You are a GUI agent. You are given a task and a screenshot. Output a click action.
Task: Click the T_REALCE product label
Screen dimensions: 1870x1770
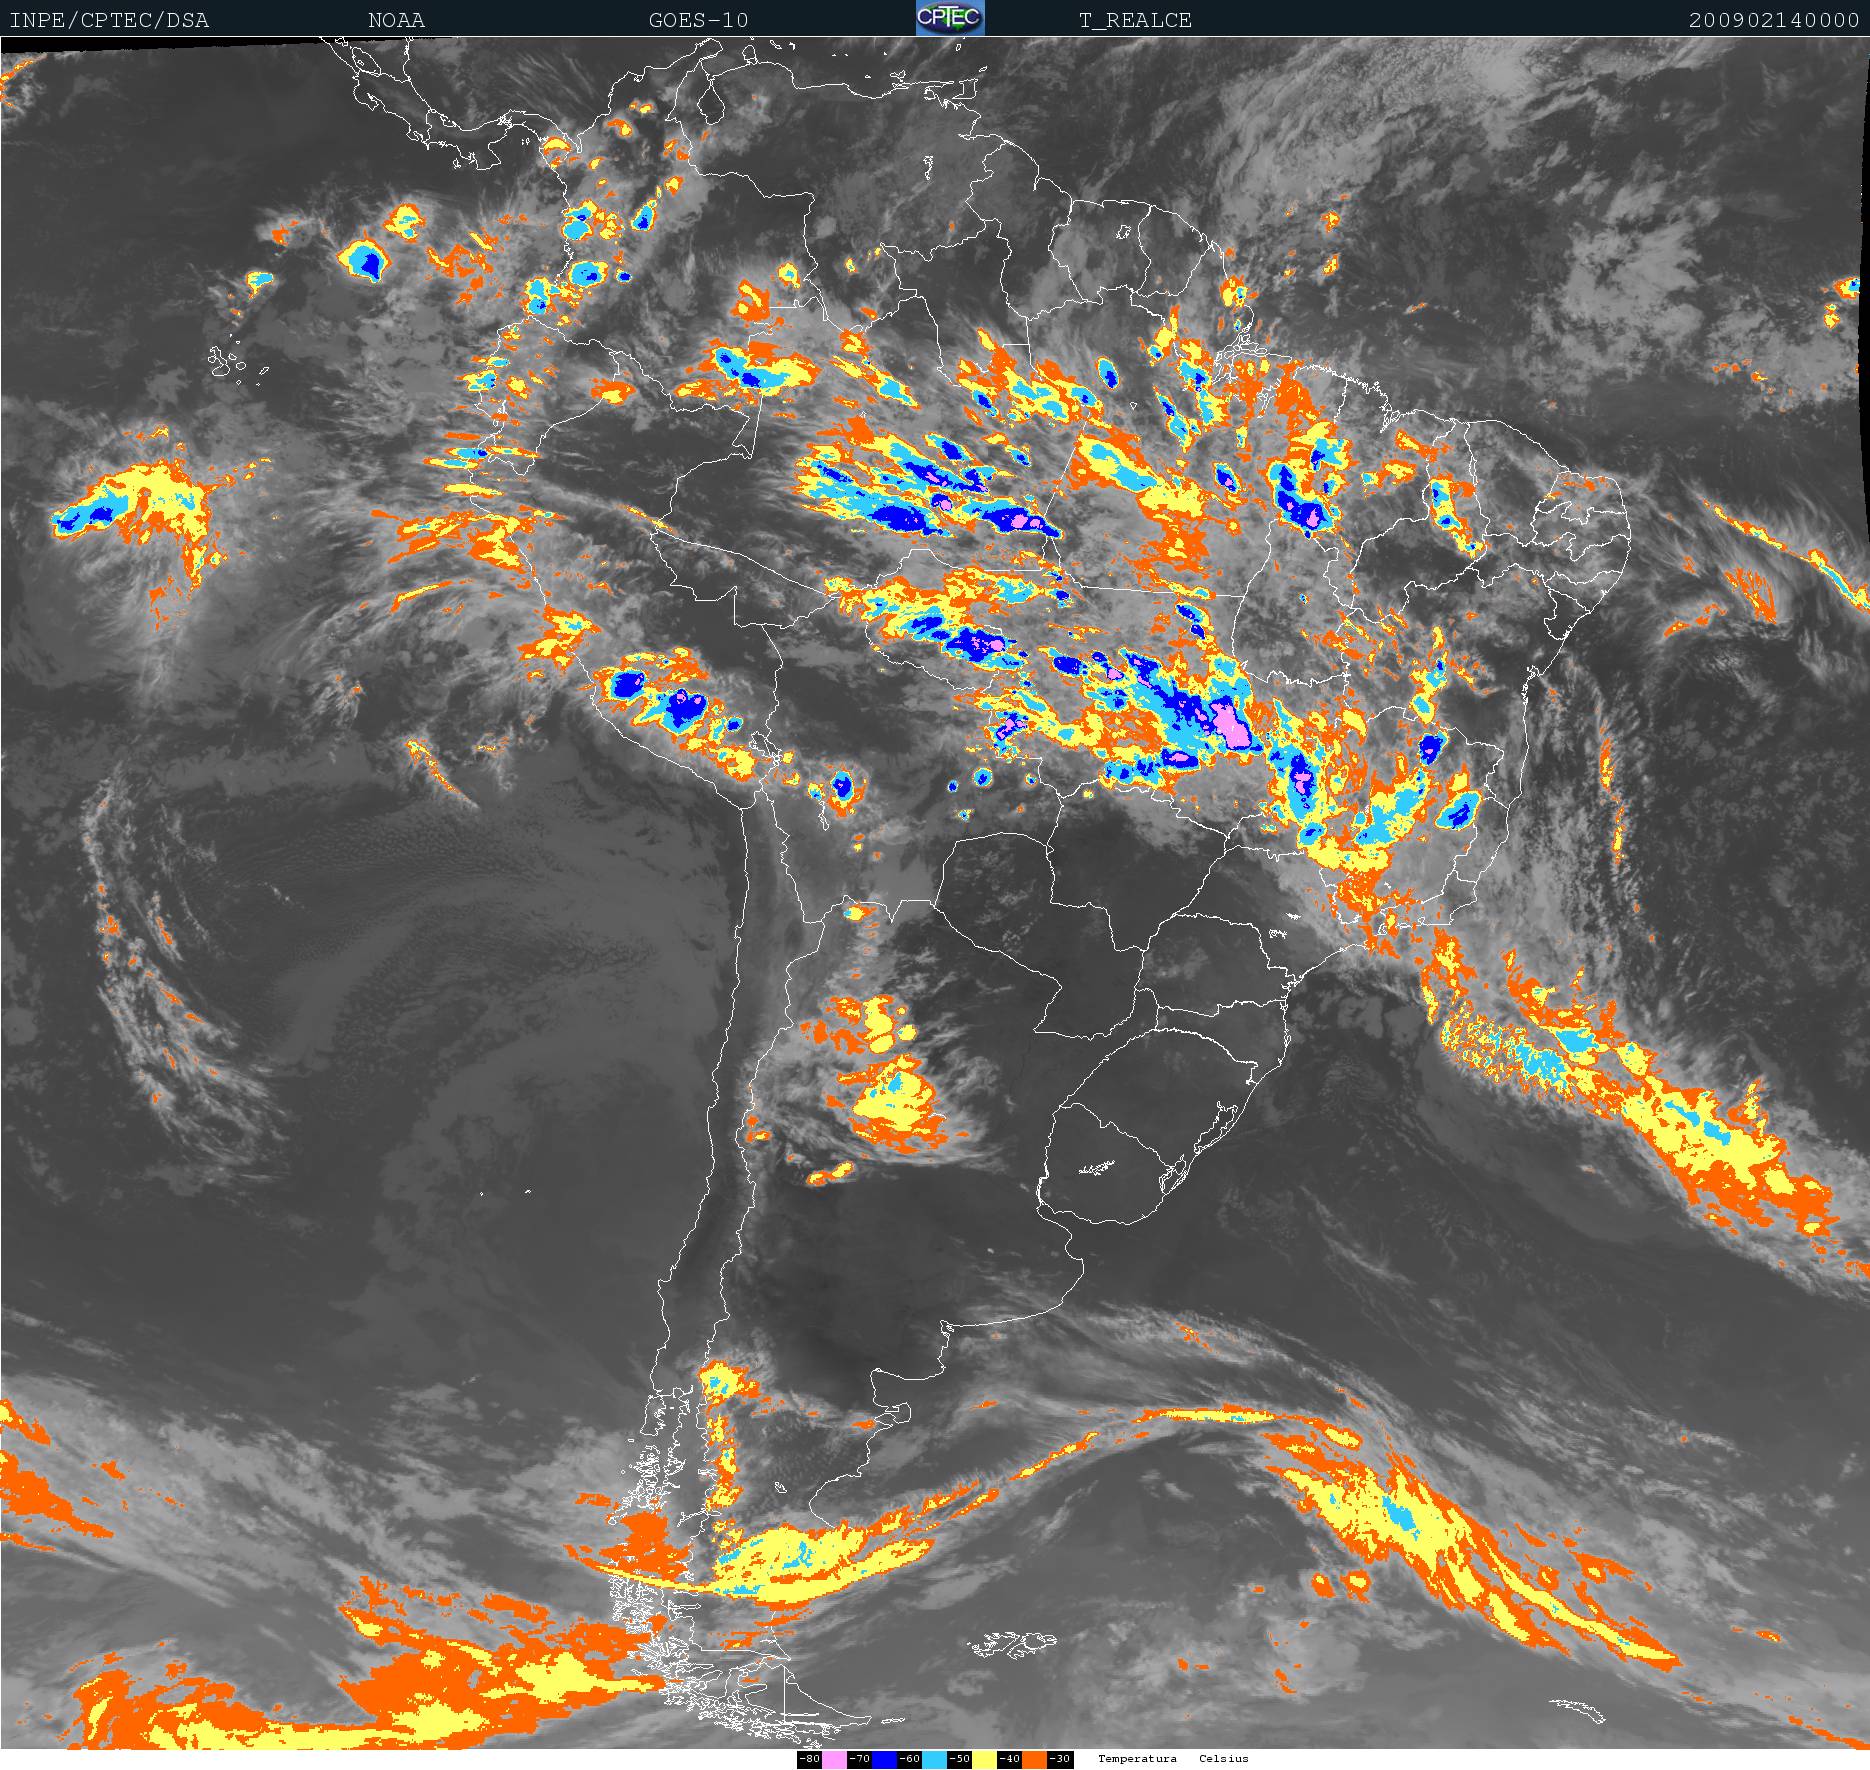[1135, 20]
